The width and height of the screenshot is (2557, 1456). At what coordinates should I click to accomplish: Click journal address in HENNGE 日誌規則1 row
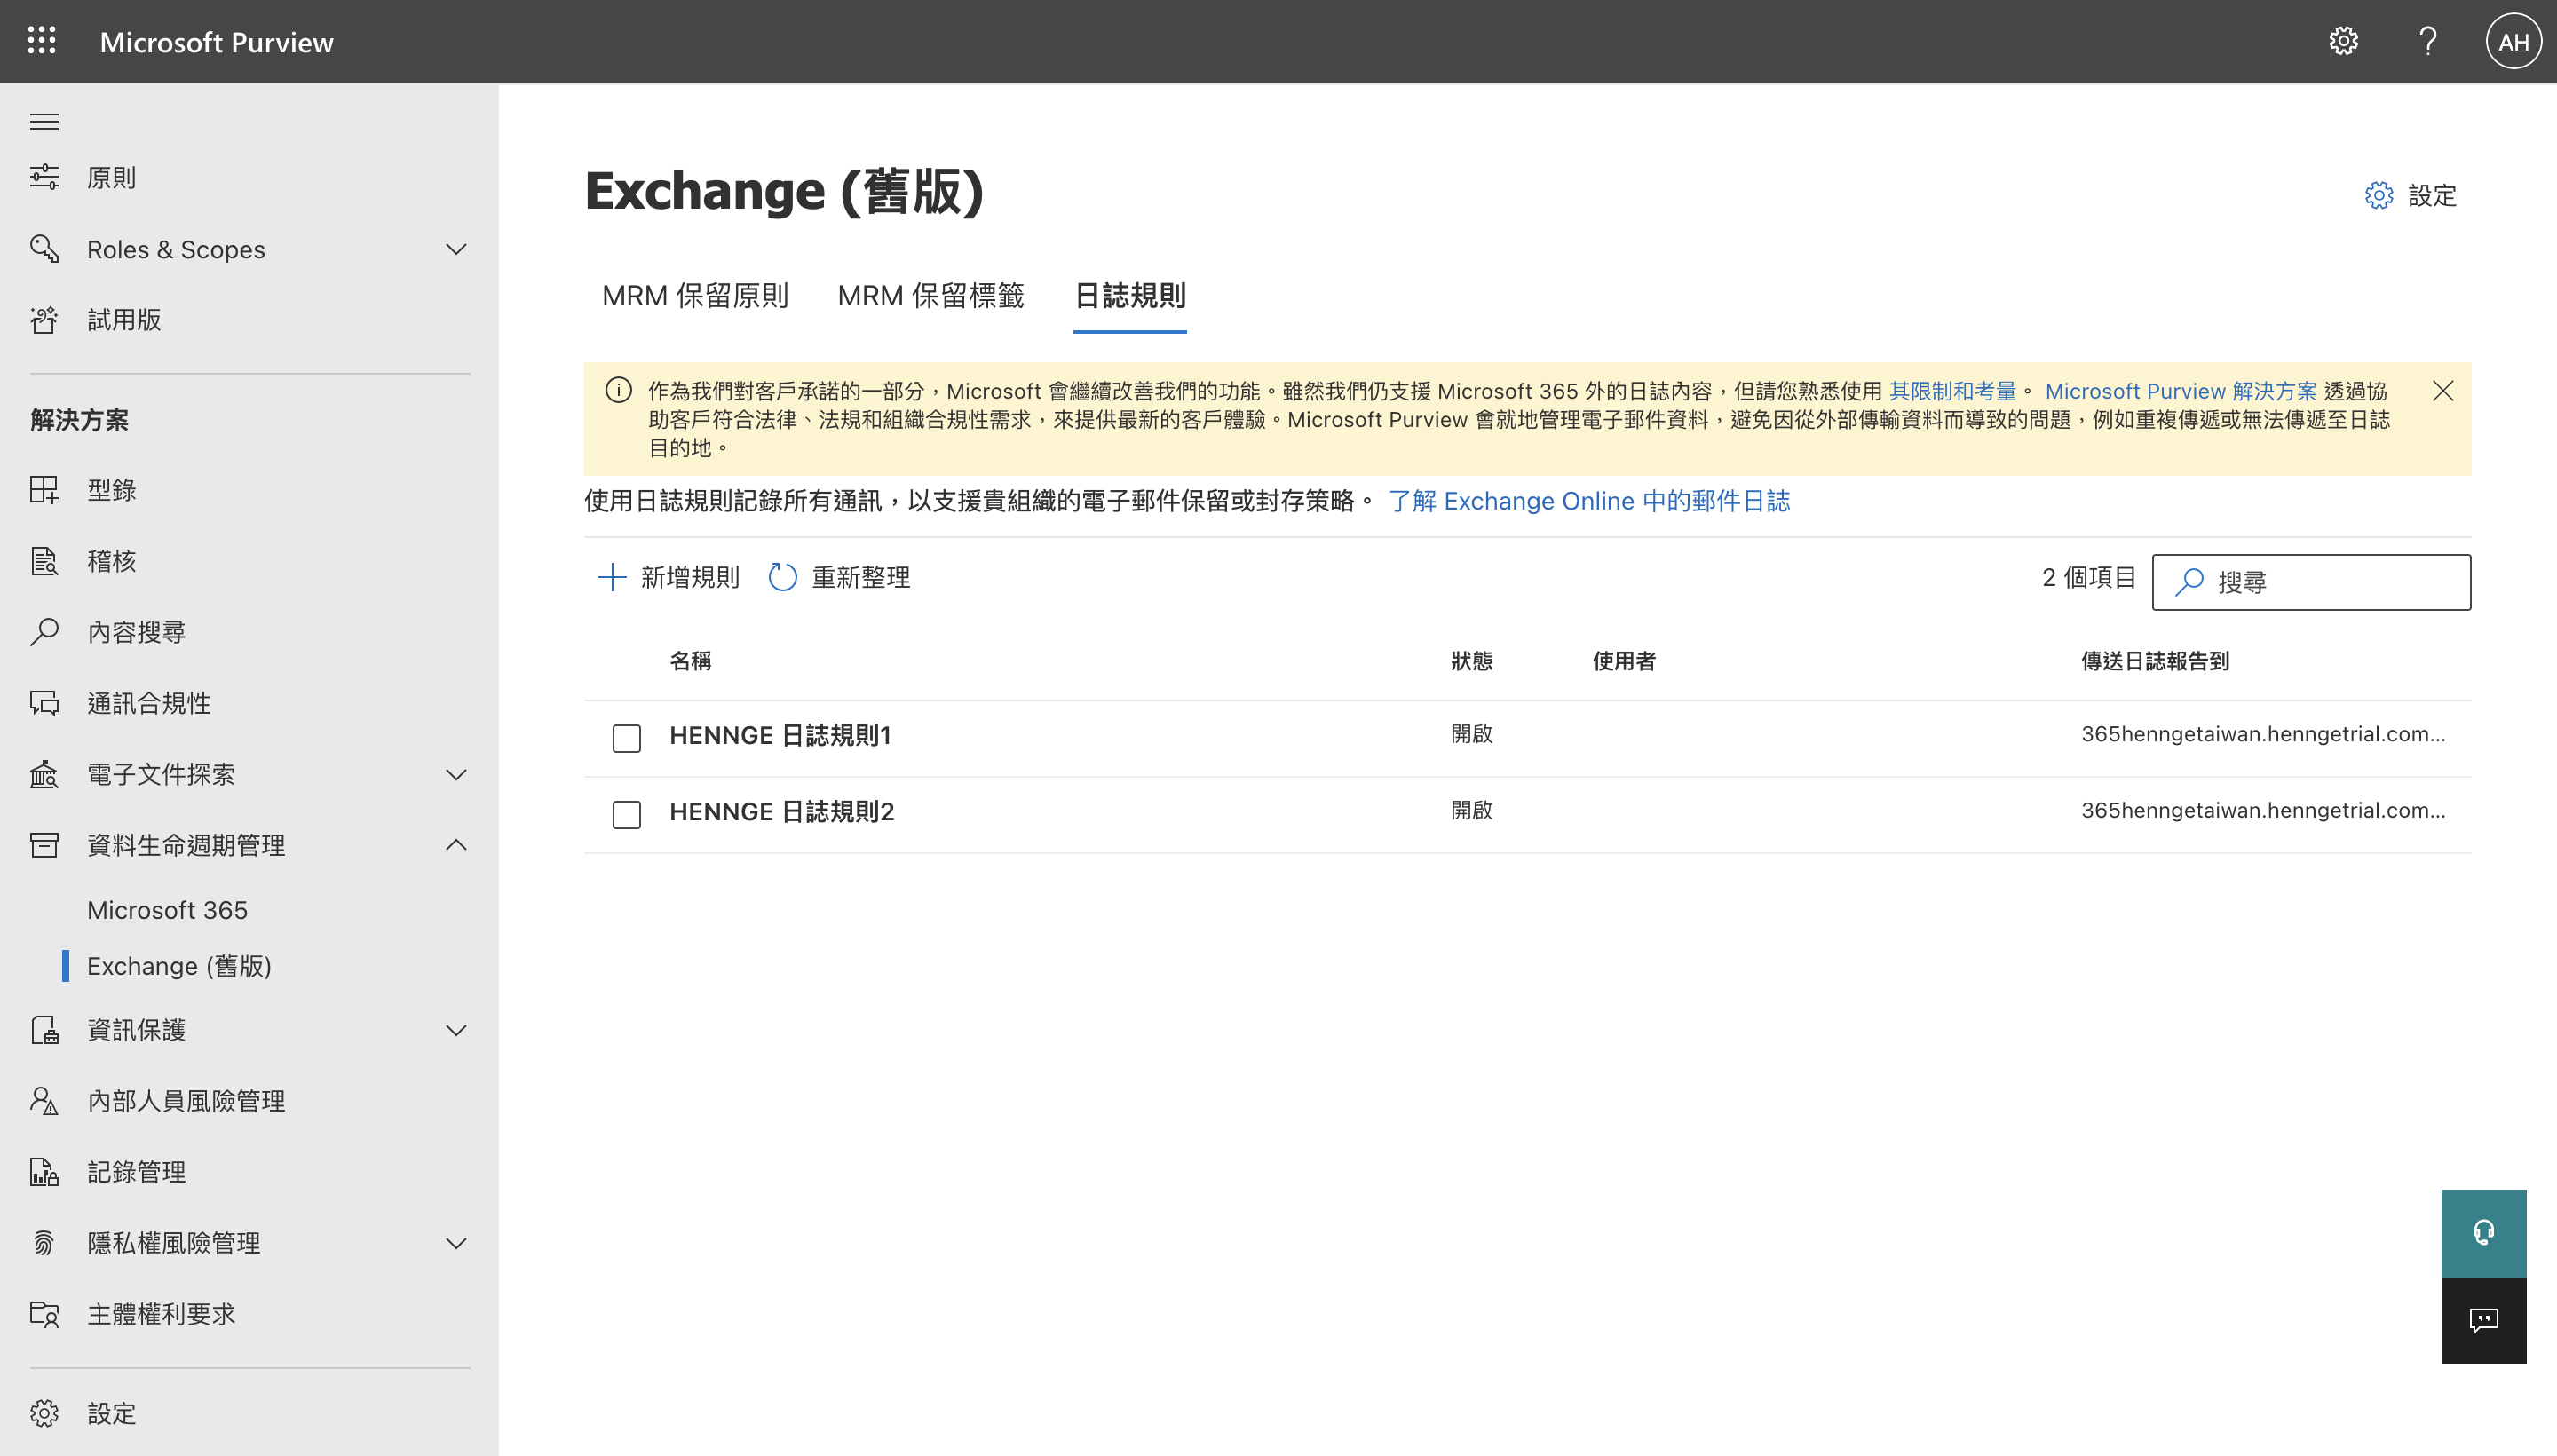pos(2263,734)
